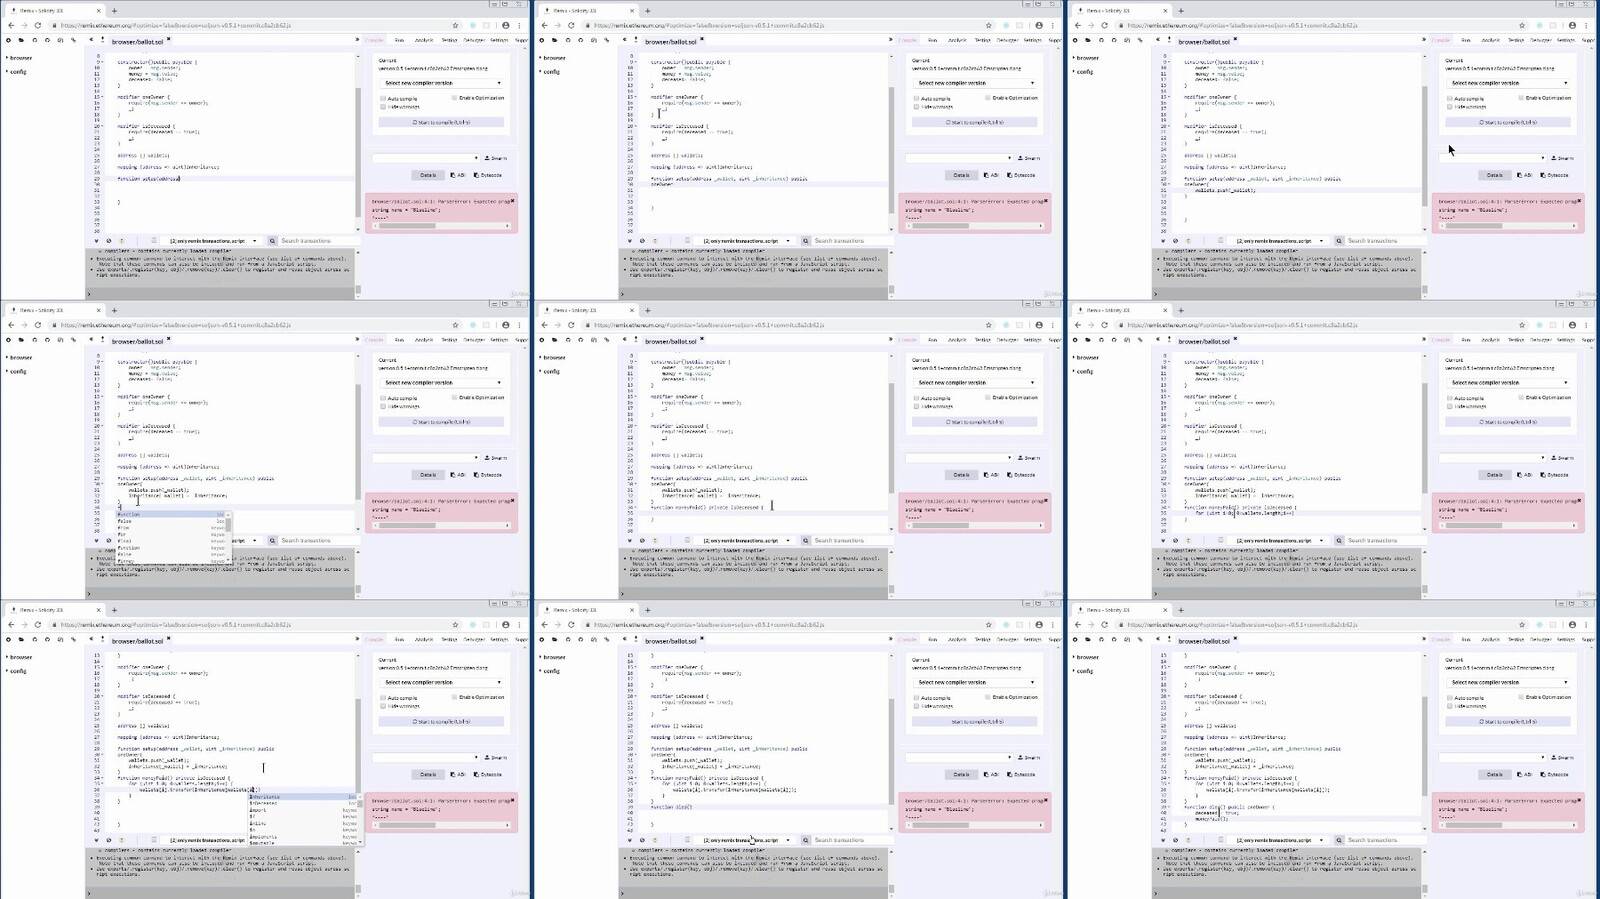
Task: Click create new file icon, middle-right window
Action: pyautogui.click(x=1076, y=340)
